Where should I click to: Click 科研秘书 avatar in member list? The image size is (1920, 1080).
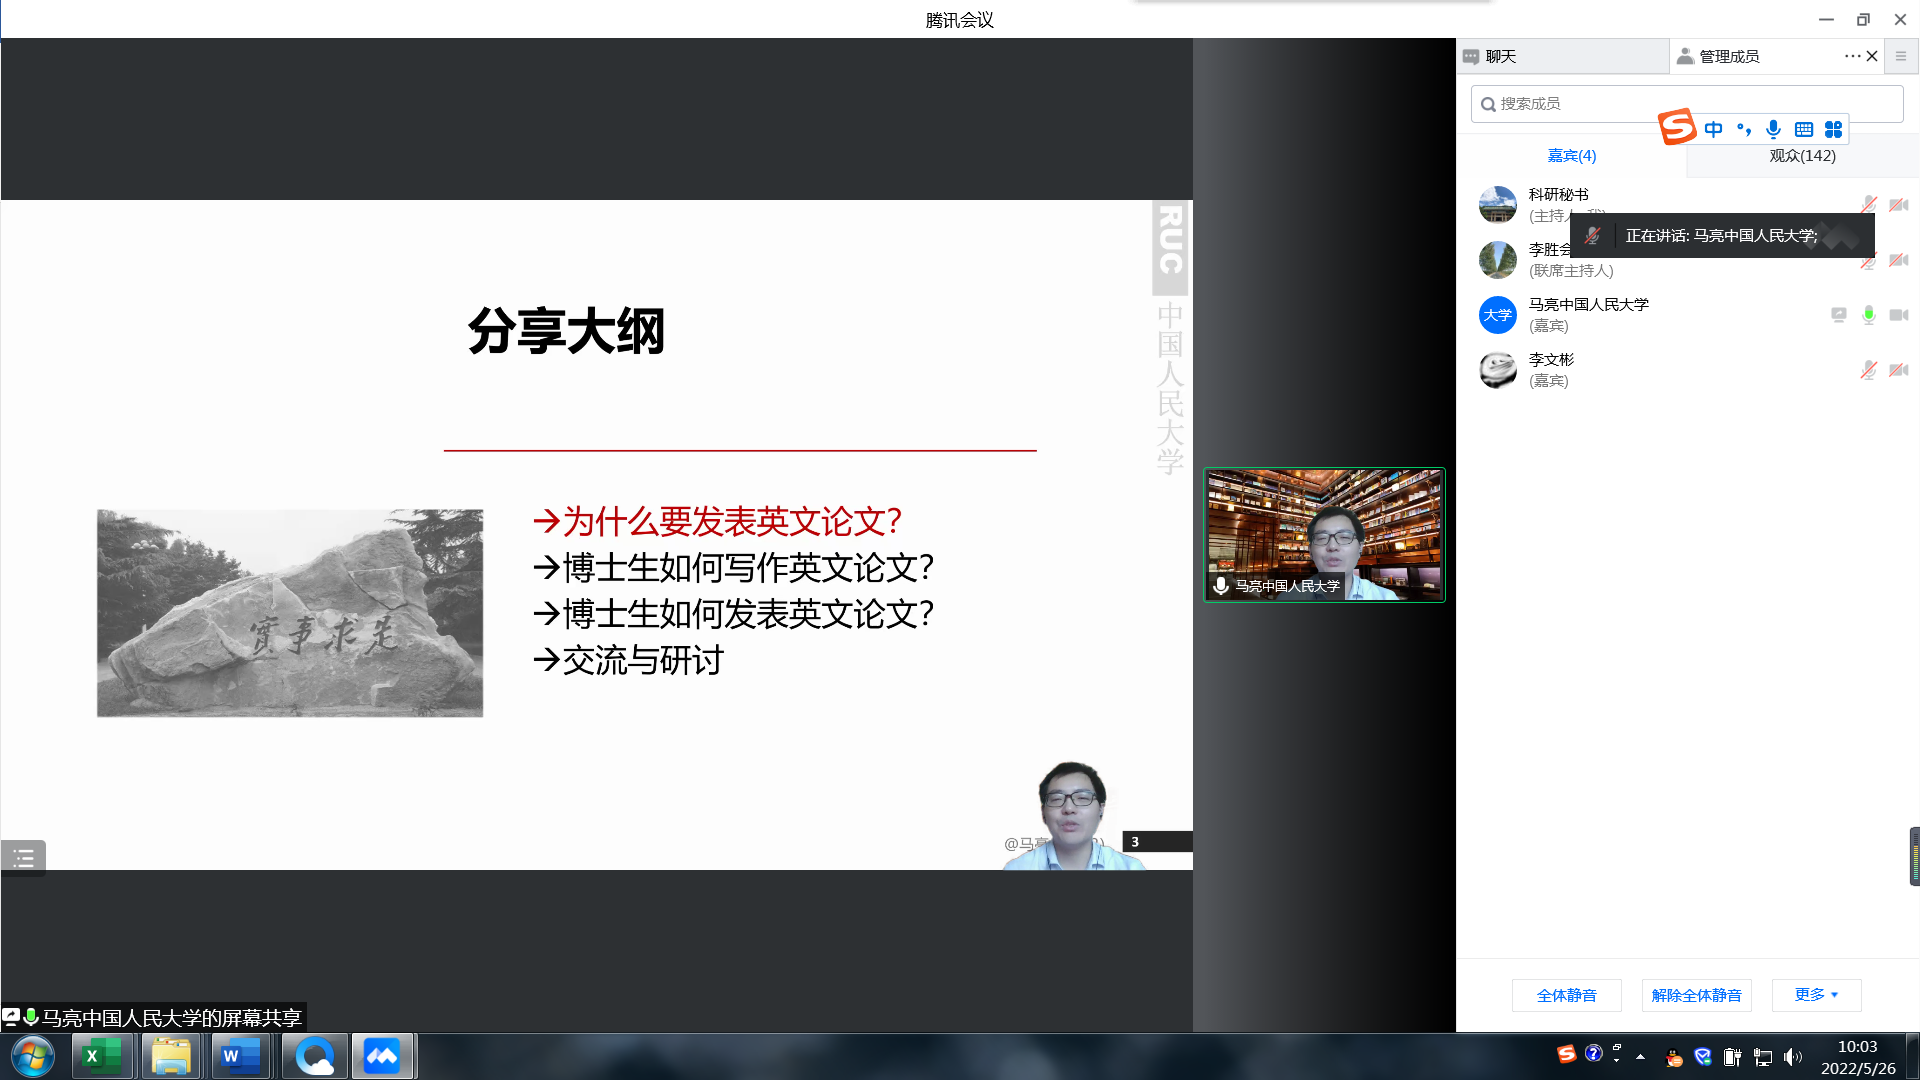pyautogui.click(x=1498, y=205)
